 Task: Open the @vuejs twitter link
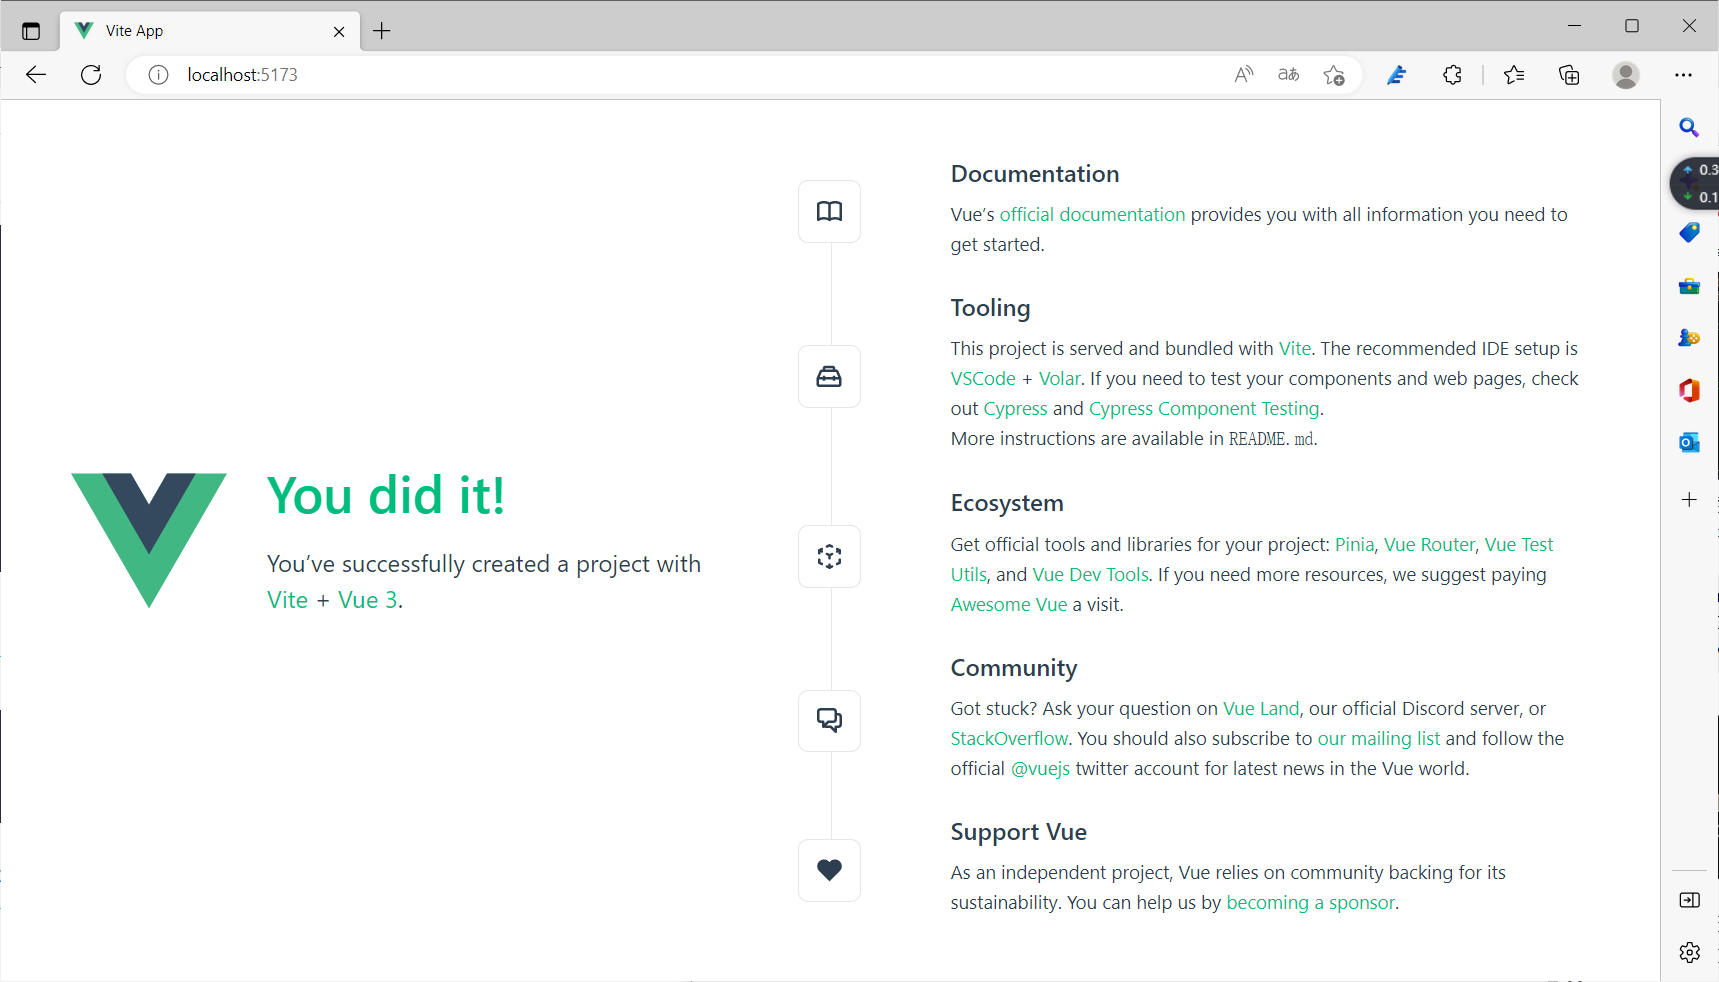pos(1040,768)
